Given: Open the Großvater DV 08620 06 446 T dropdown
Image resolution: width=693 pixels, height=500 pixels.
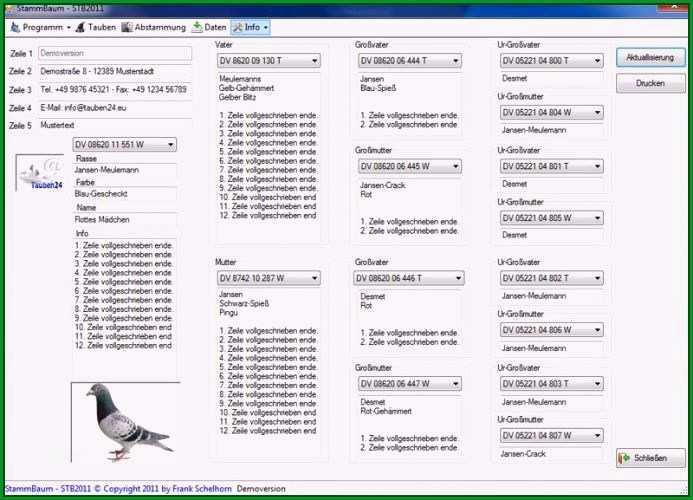Looking at the screenshot, I should click(x=408, y=278).
